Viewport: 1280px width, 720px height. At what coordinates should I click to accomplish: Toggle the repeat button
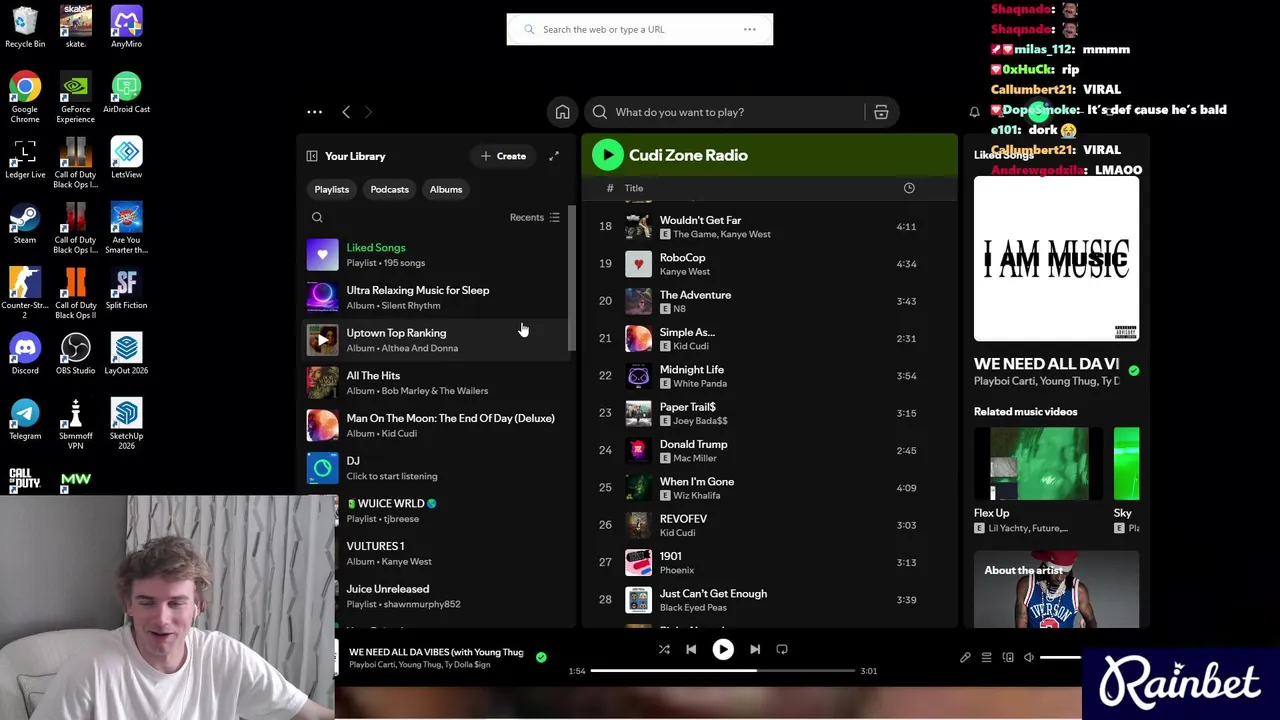pos(782,649)
